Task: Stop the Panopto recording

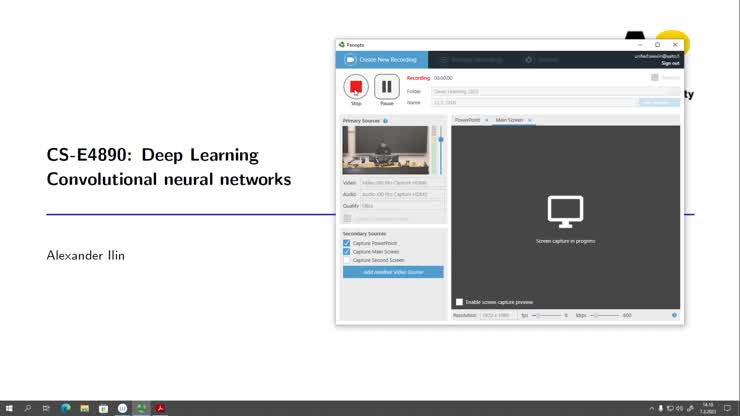Action: [x=356, y=87]
